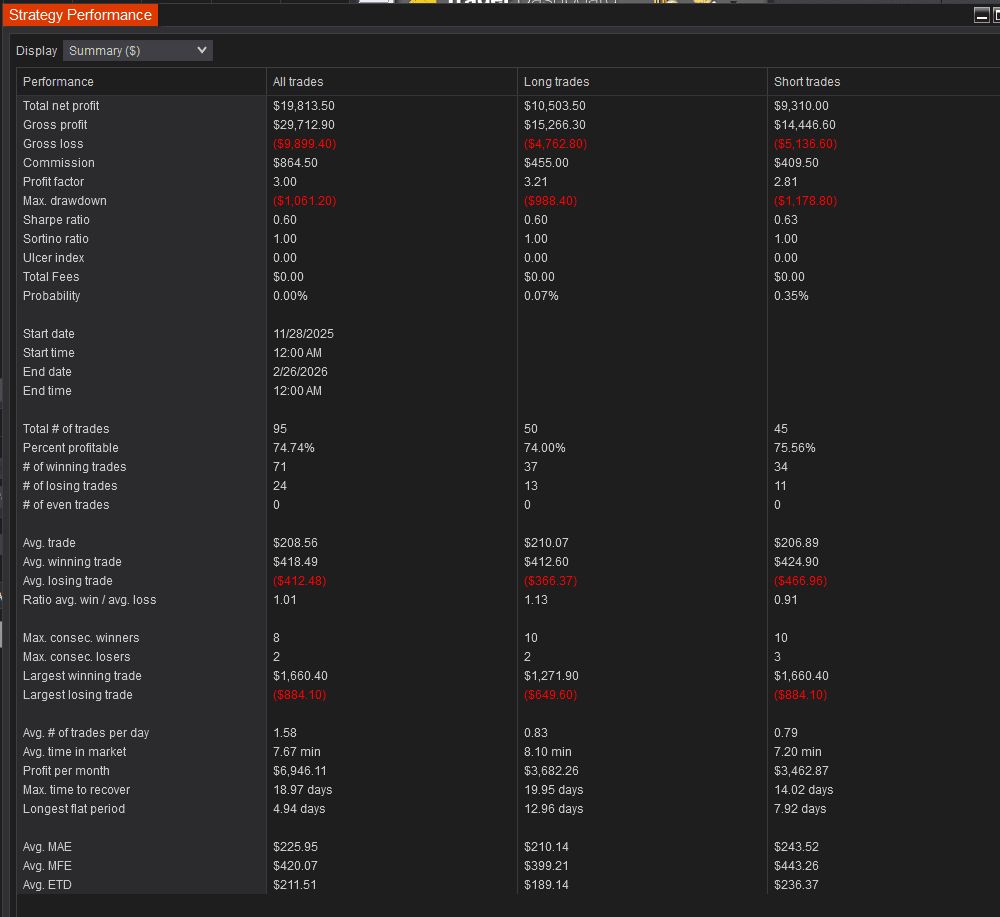Click the Avg. MFE row label
This screenshot has width=1000, height=917.
[x=47, y=866]
